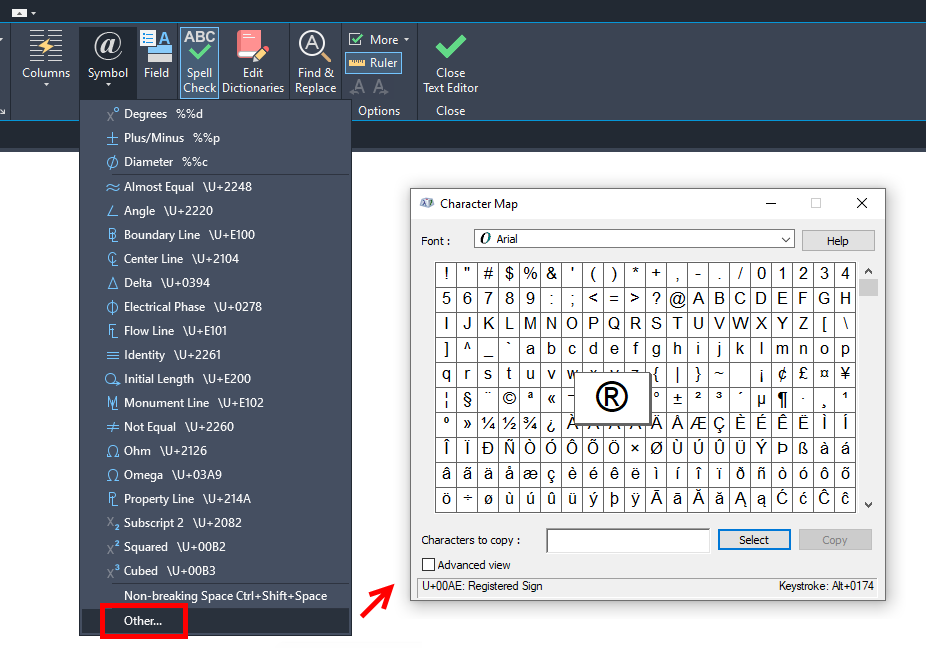Insert the Delta symbol

(x=216, y=283)
